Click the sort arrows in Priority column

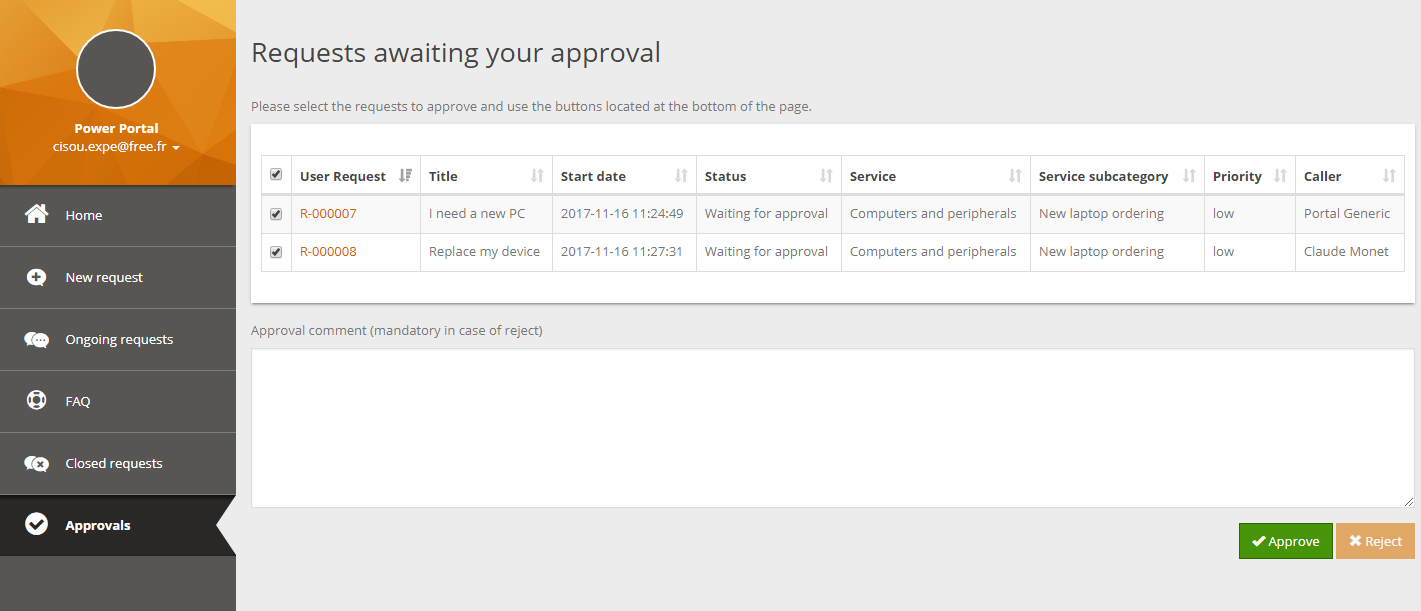1280,176
